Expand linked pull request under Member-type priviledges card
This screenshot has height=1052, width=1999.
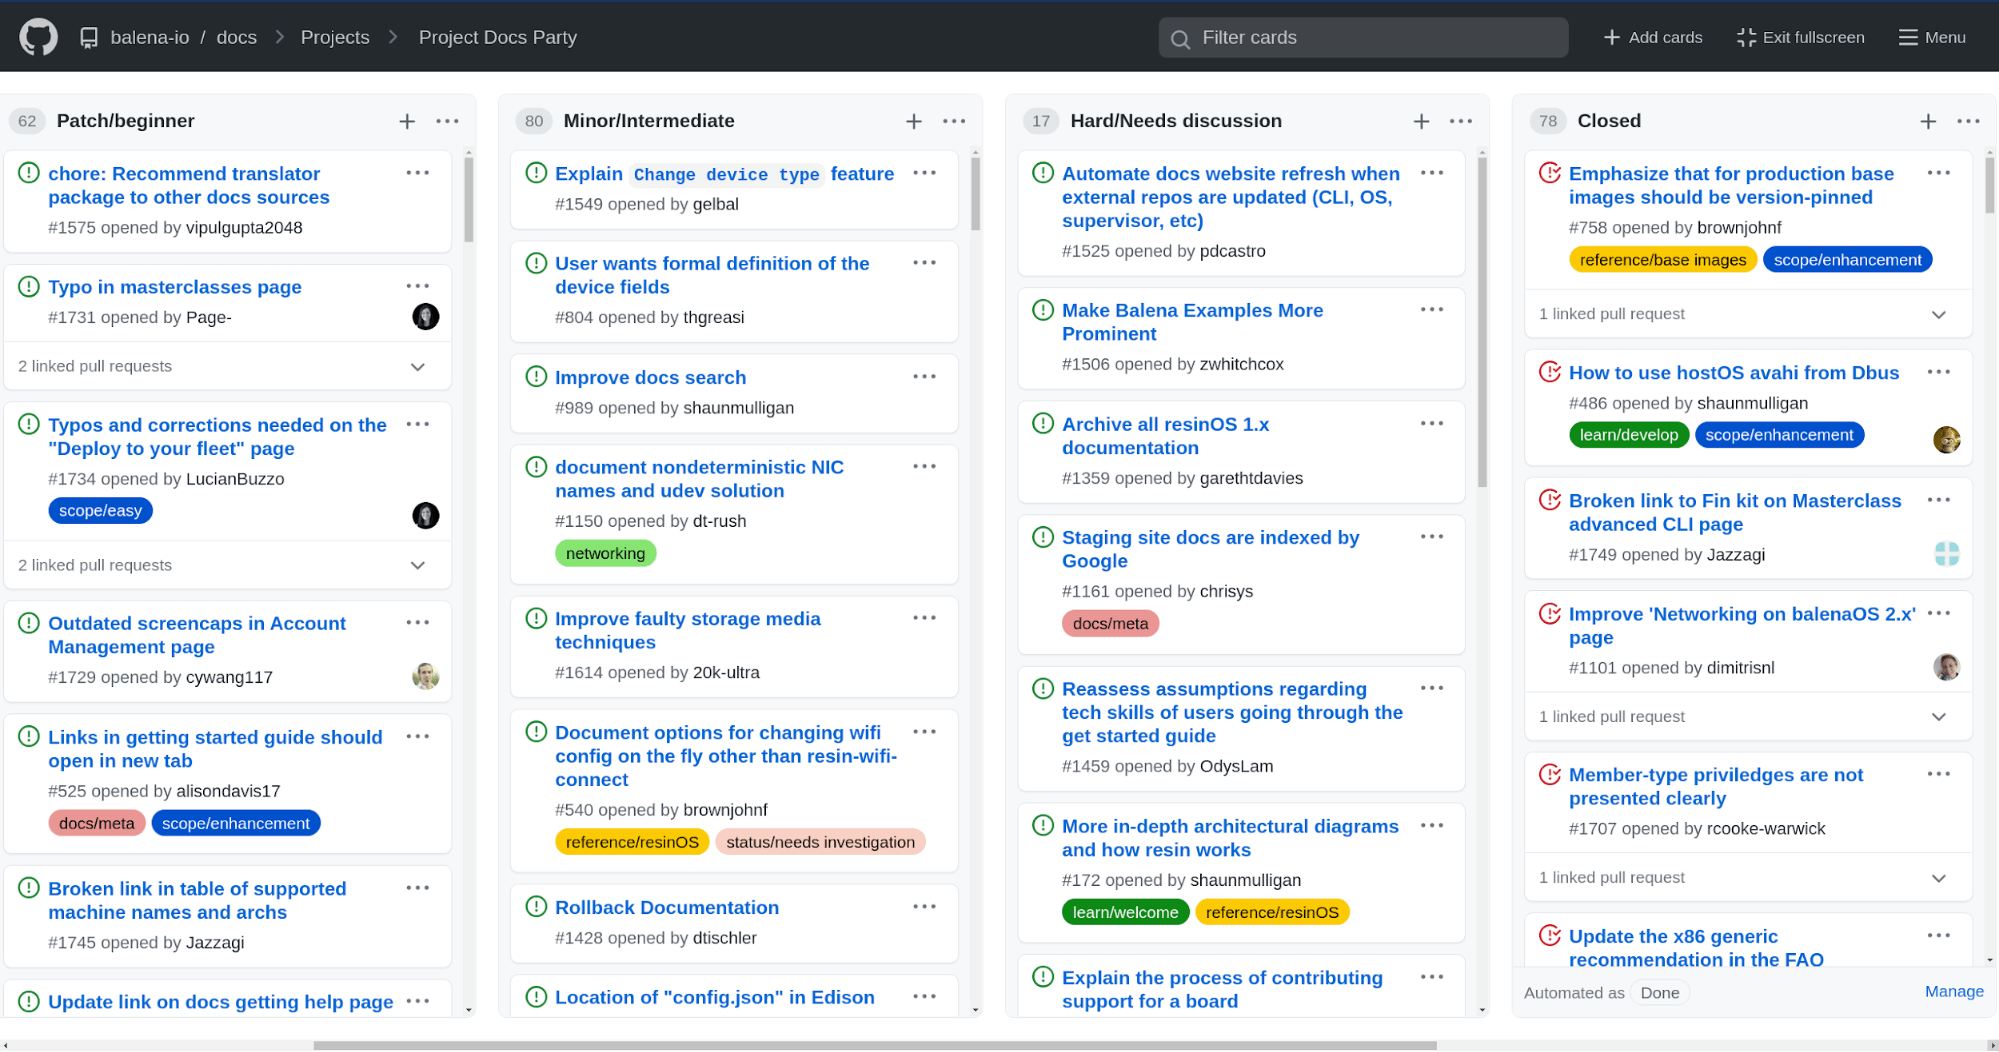tap(1938, 878)
